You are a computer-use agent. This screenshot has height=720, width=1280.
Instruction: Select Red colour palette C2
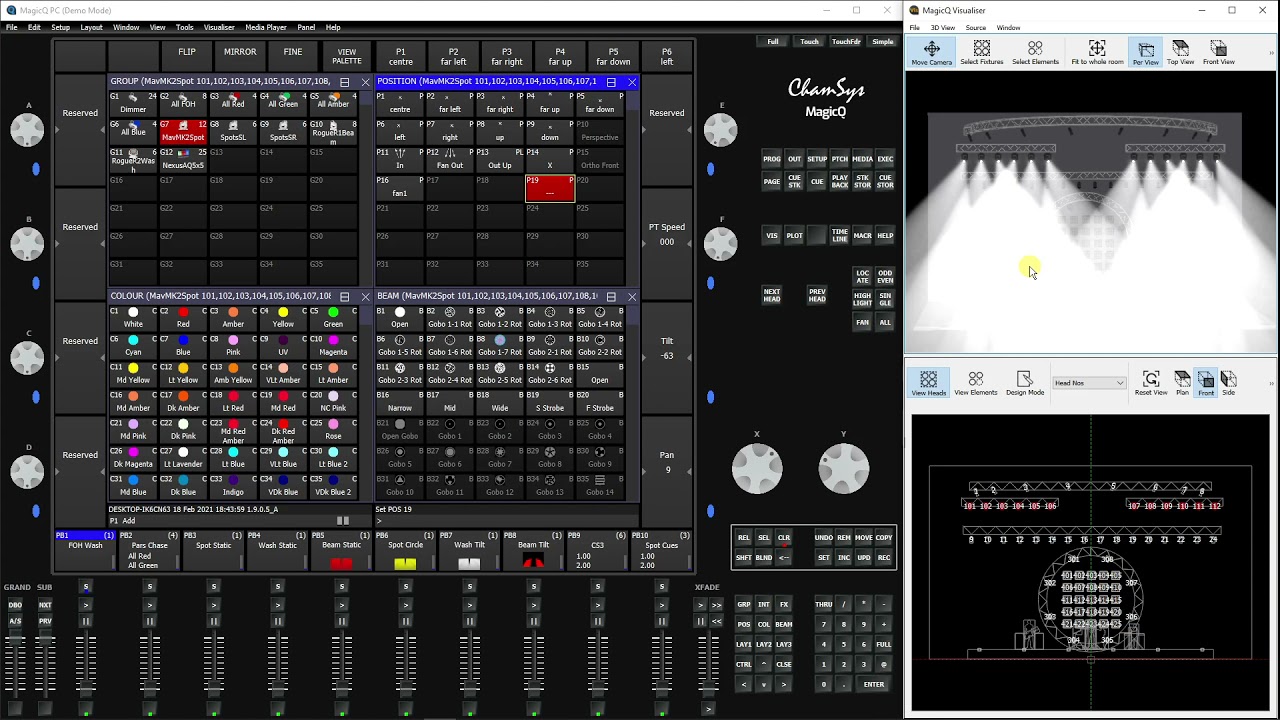pos(183,318)
